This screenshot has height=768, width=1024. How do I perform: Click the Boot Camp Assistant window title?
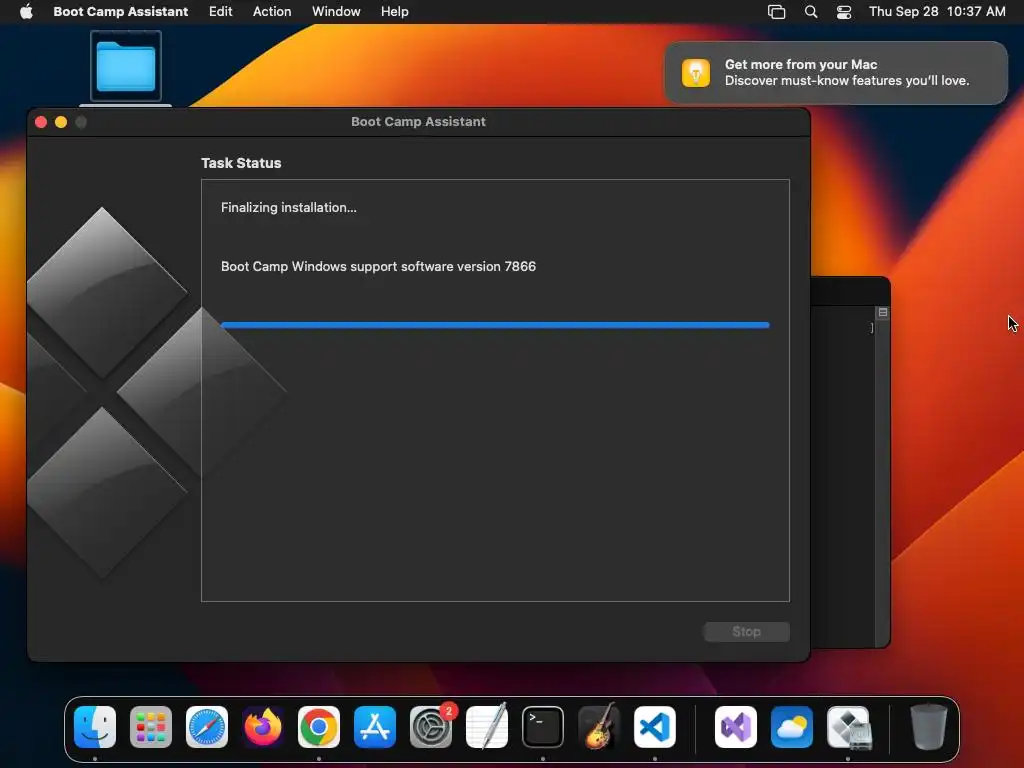click(419, 121)
